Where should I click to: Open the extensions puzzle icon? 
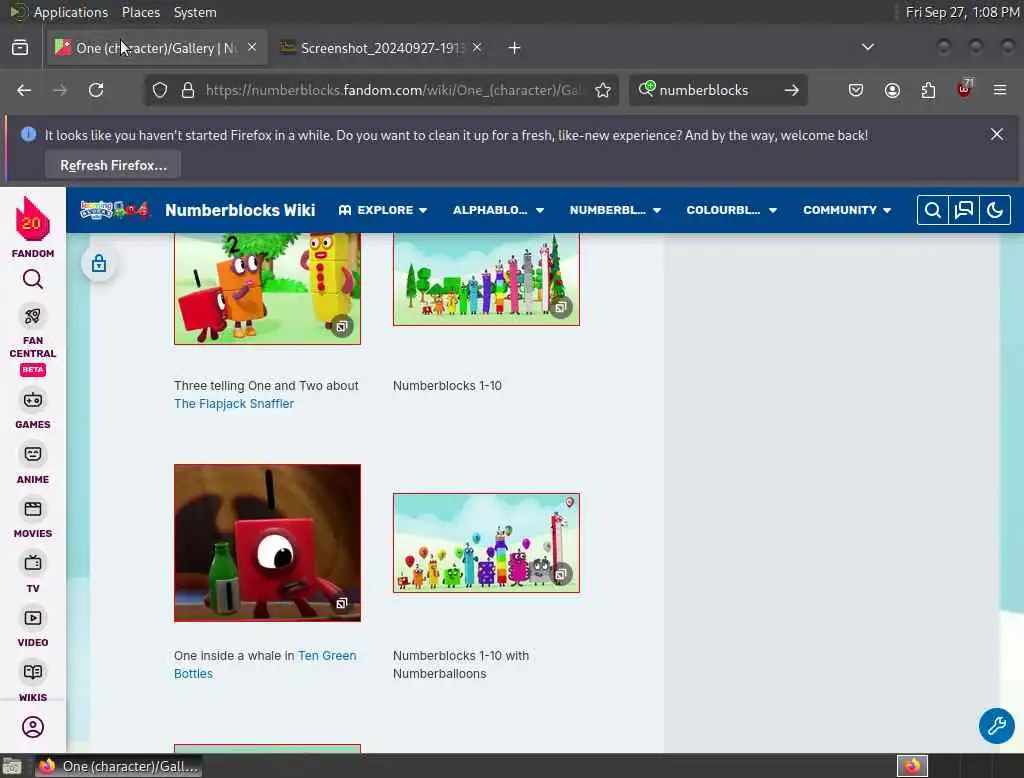pyautogui.click(x=928, y=90)
